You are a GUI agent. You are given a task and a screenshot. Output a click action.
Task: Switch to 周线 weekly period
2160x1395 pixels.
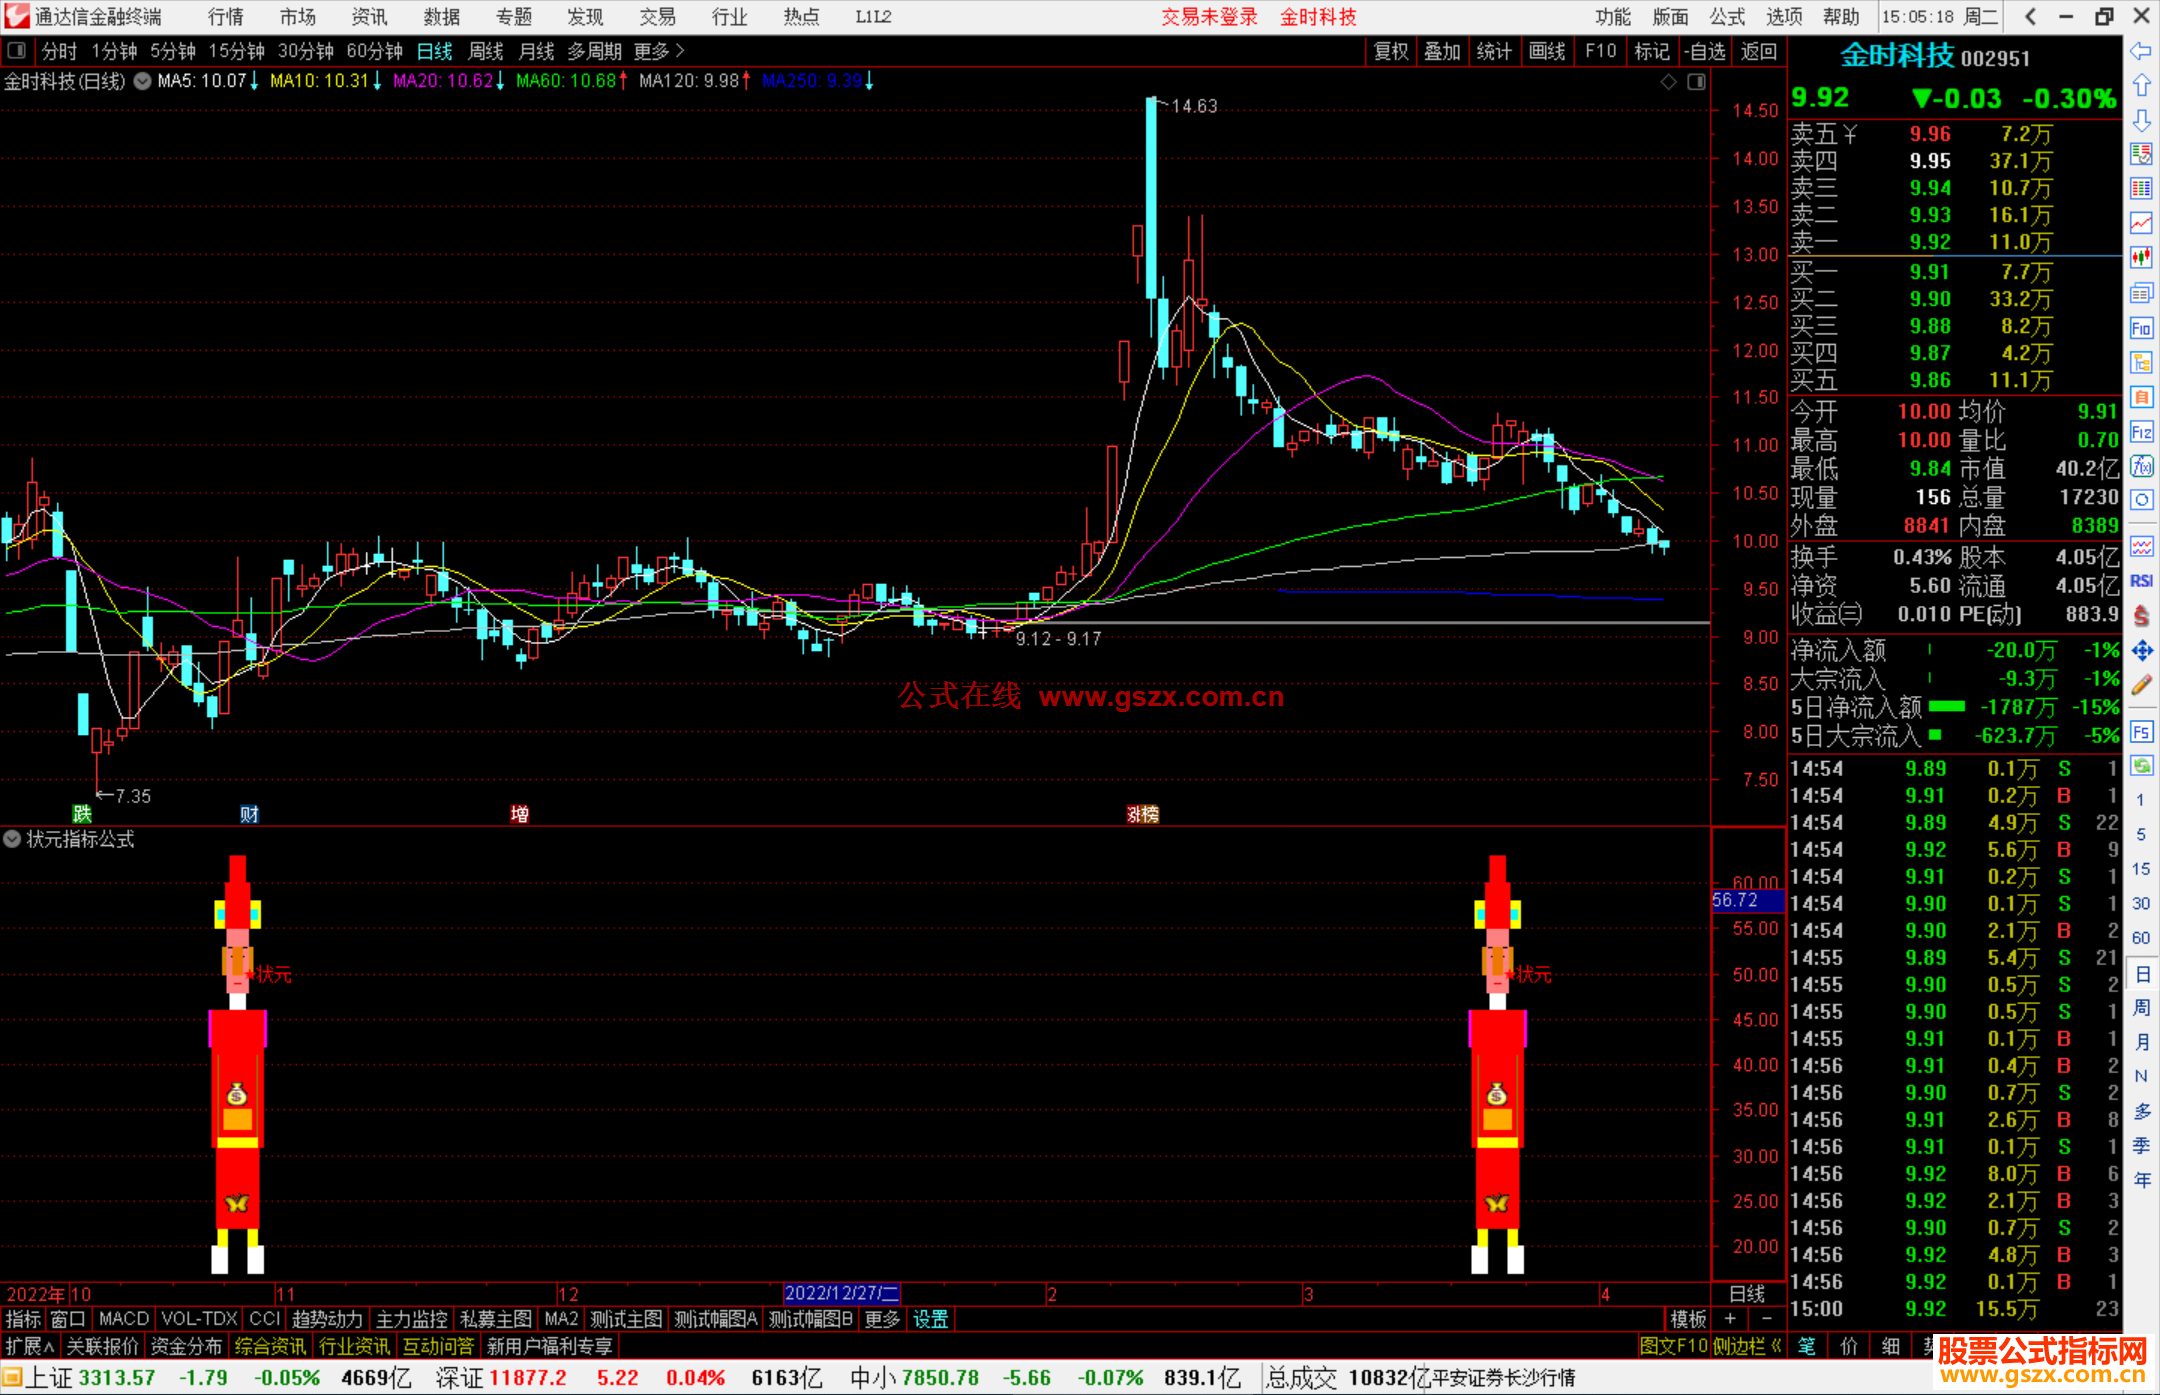[486, 51]
